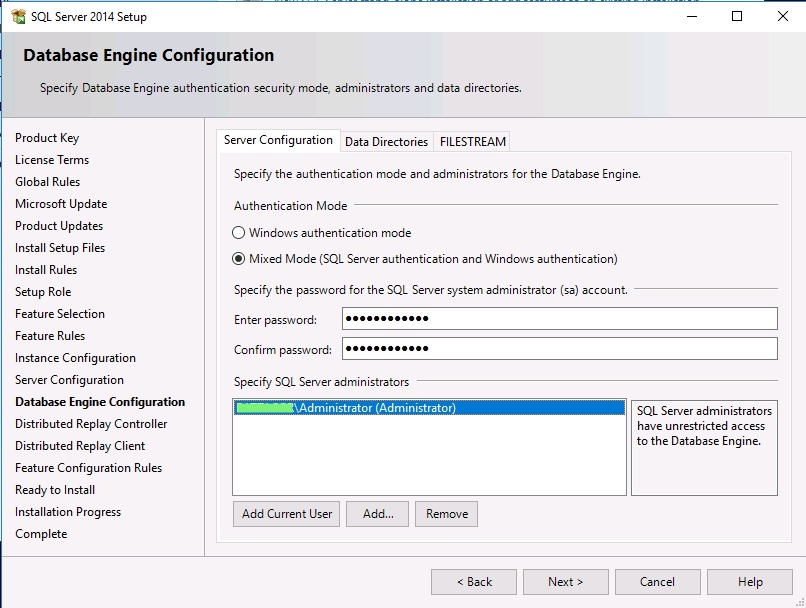Click the Distributed Replay Client step
The width and height of the screenshot is (806, 608).
pyautogui.click(x=80, y=446)
